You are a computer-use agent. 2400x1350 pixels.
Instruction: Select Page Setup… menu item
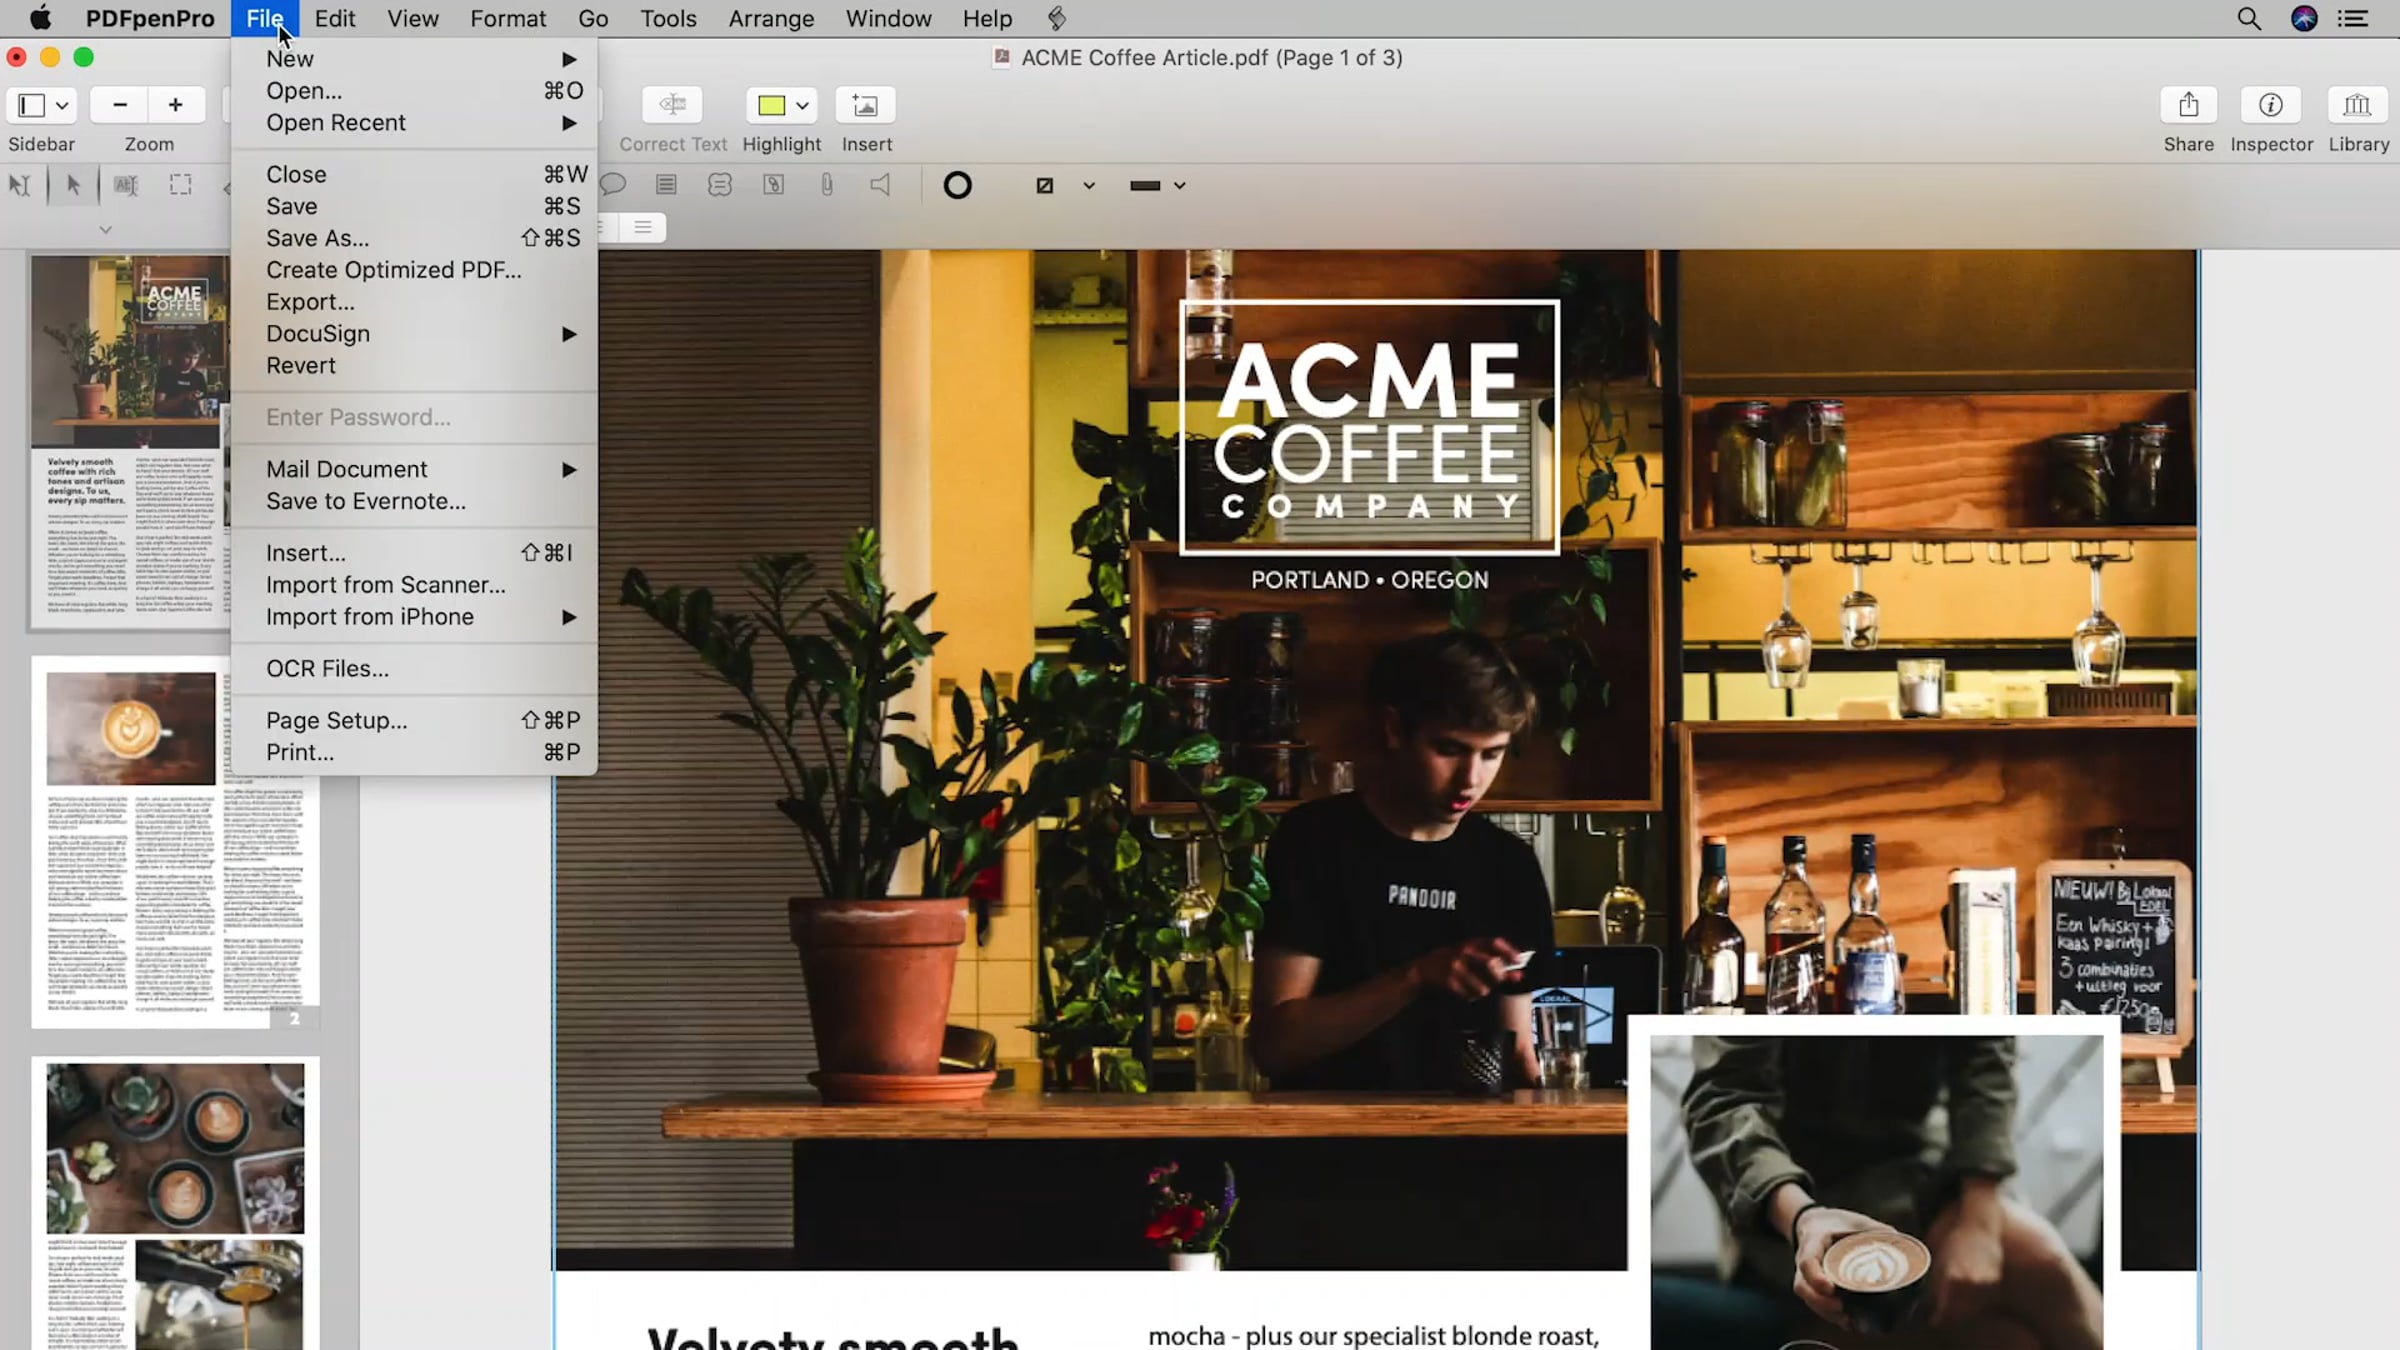tap(414, 721)
